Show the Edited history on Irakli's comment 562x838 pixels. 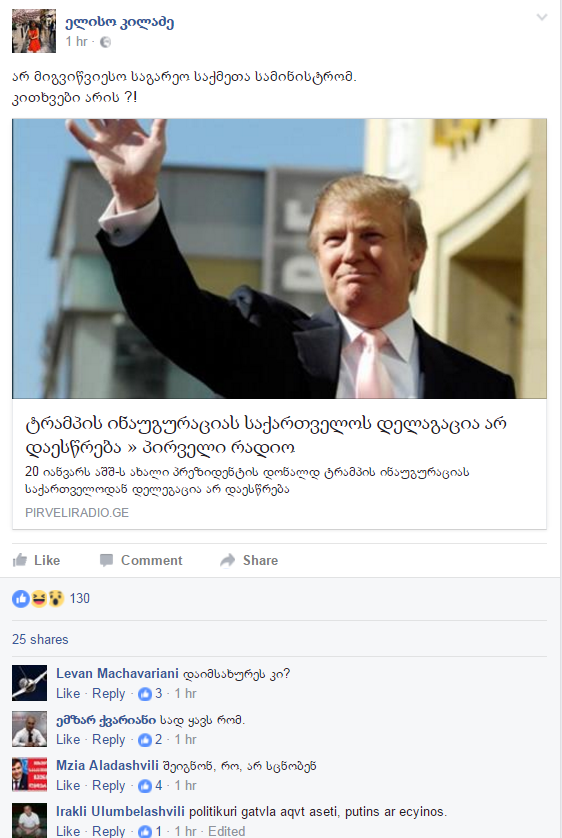point(227,831)
